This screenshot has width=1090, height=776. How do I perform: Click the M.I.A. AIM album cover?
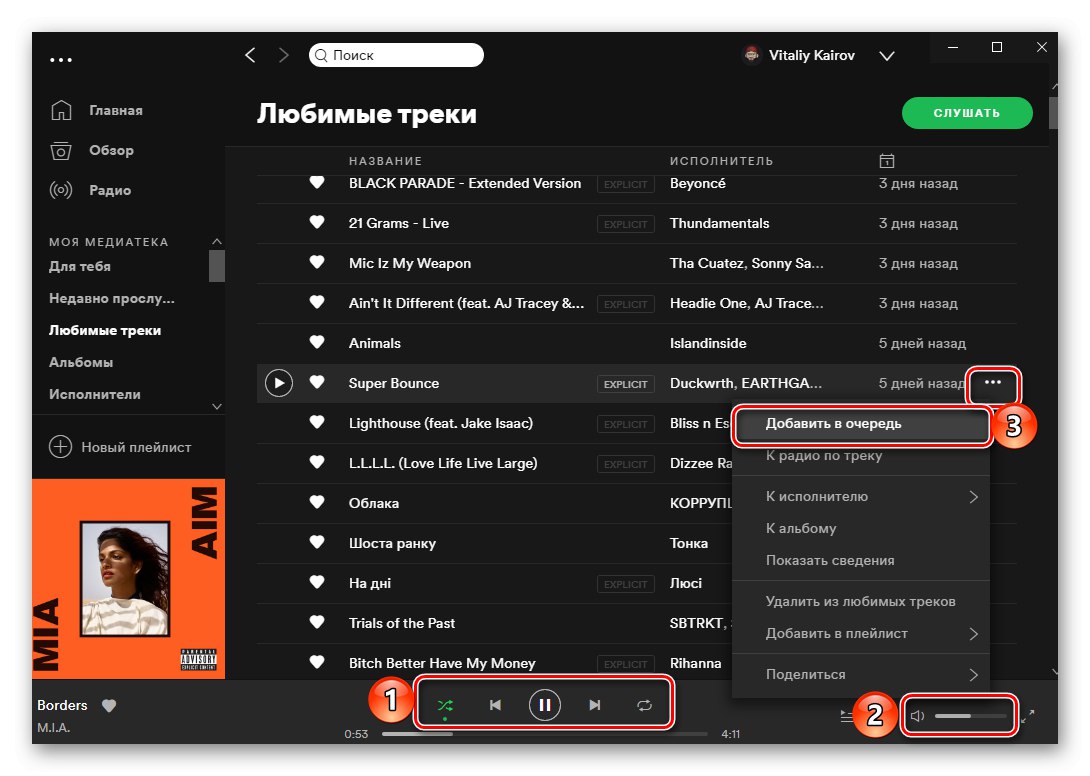tap(129, 579)
